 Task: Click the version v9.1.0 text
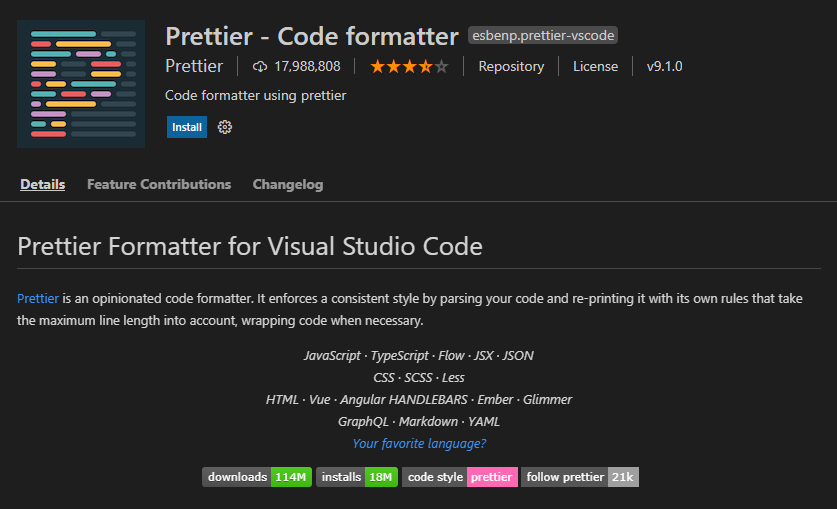[x=665, y=67]
